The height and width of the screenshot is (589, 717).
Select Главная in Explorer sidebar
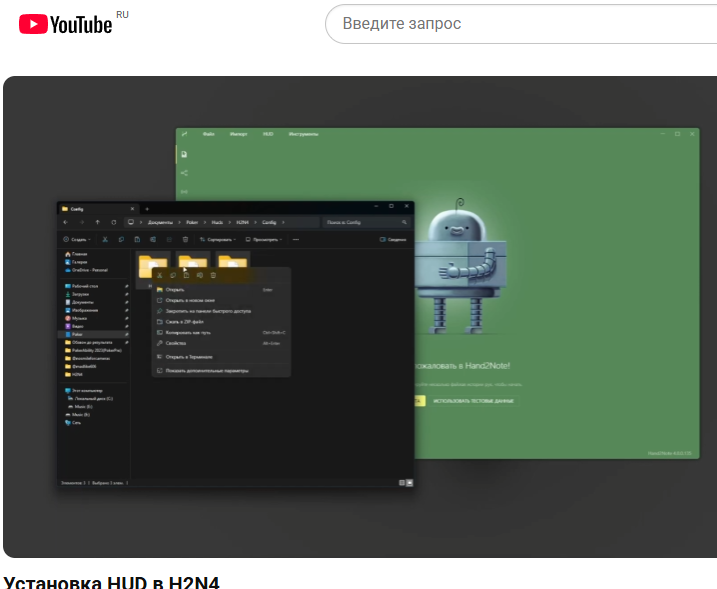pos(76,254)
